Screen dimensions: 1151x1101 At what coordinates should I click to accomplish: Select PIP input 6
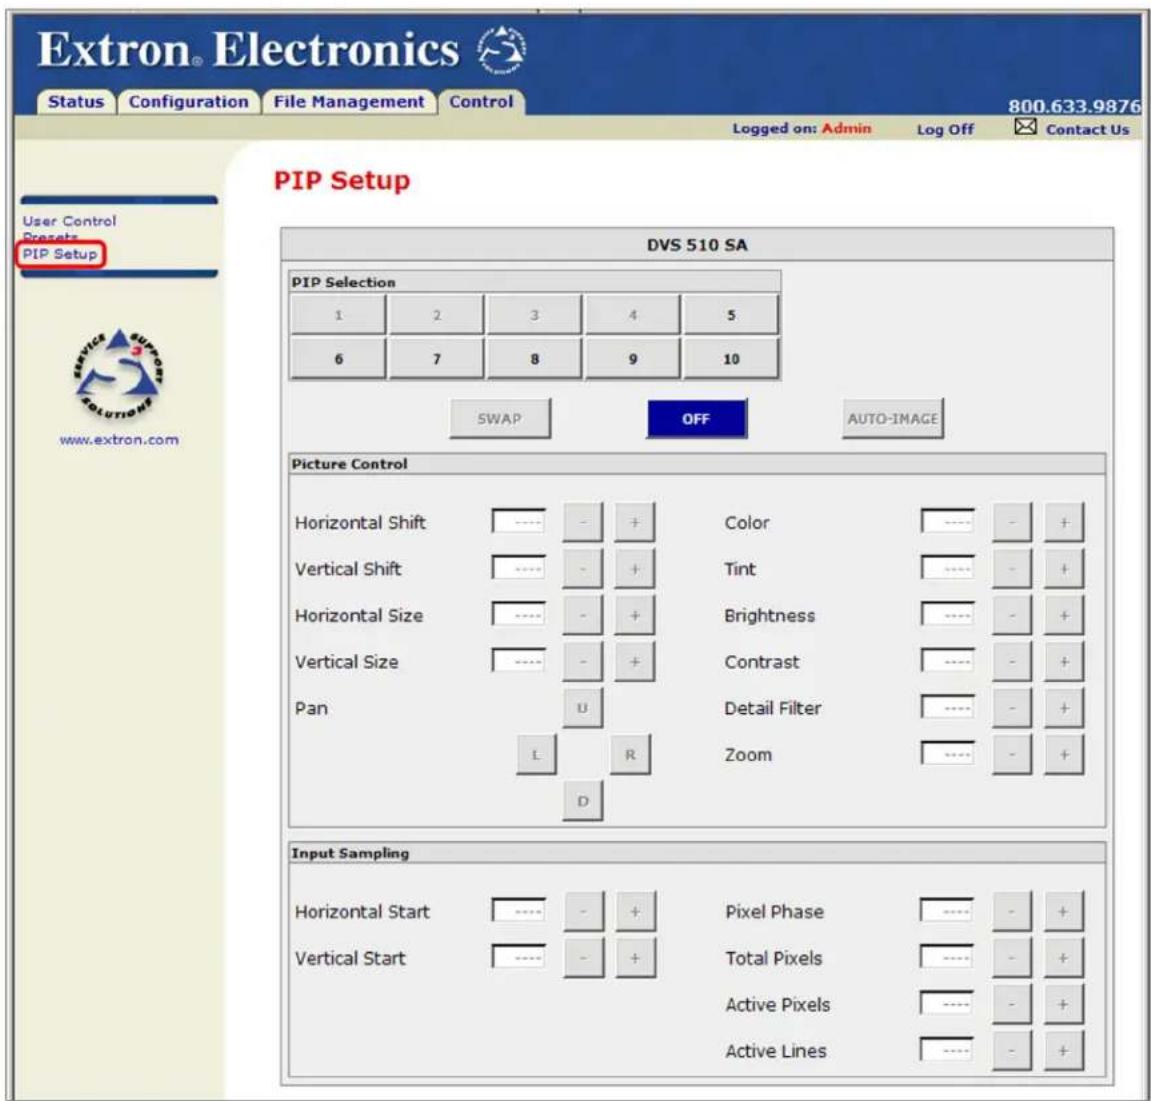338,359
